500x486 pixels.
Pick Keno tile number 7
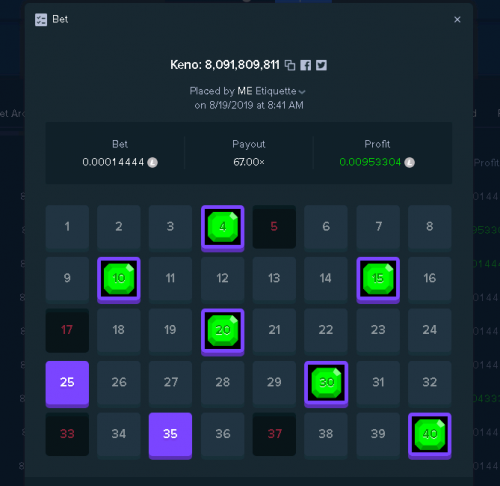(378, 228)
